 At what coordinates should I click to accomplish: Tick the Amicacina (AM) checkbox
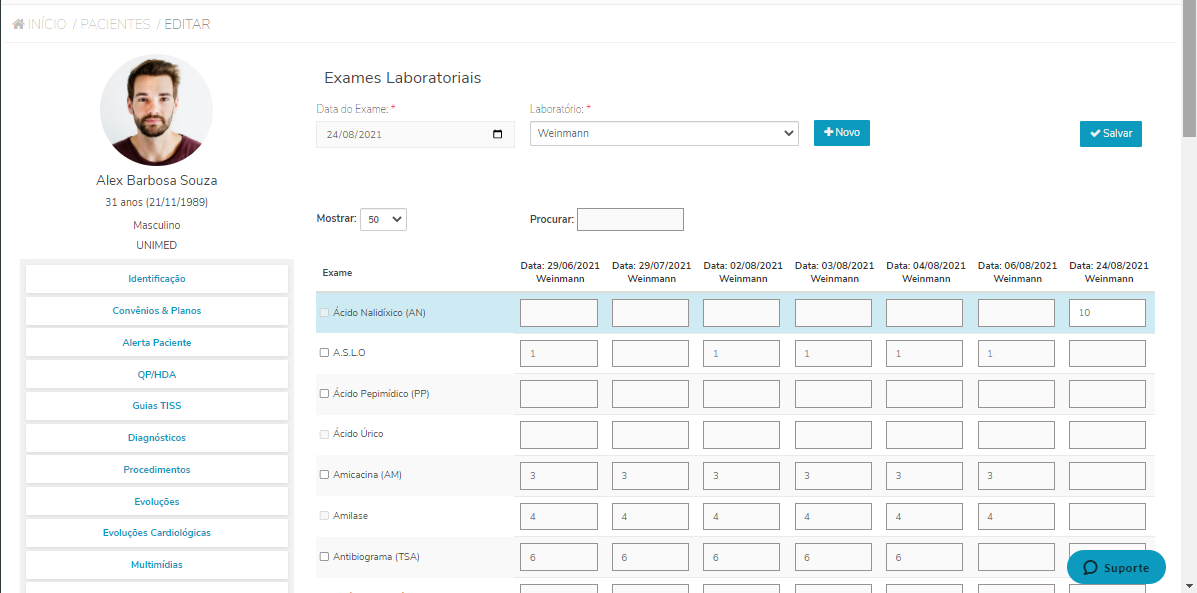[x=324, y=475]
